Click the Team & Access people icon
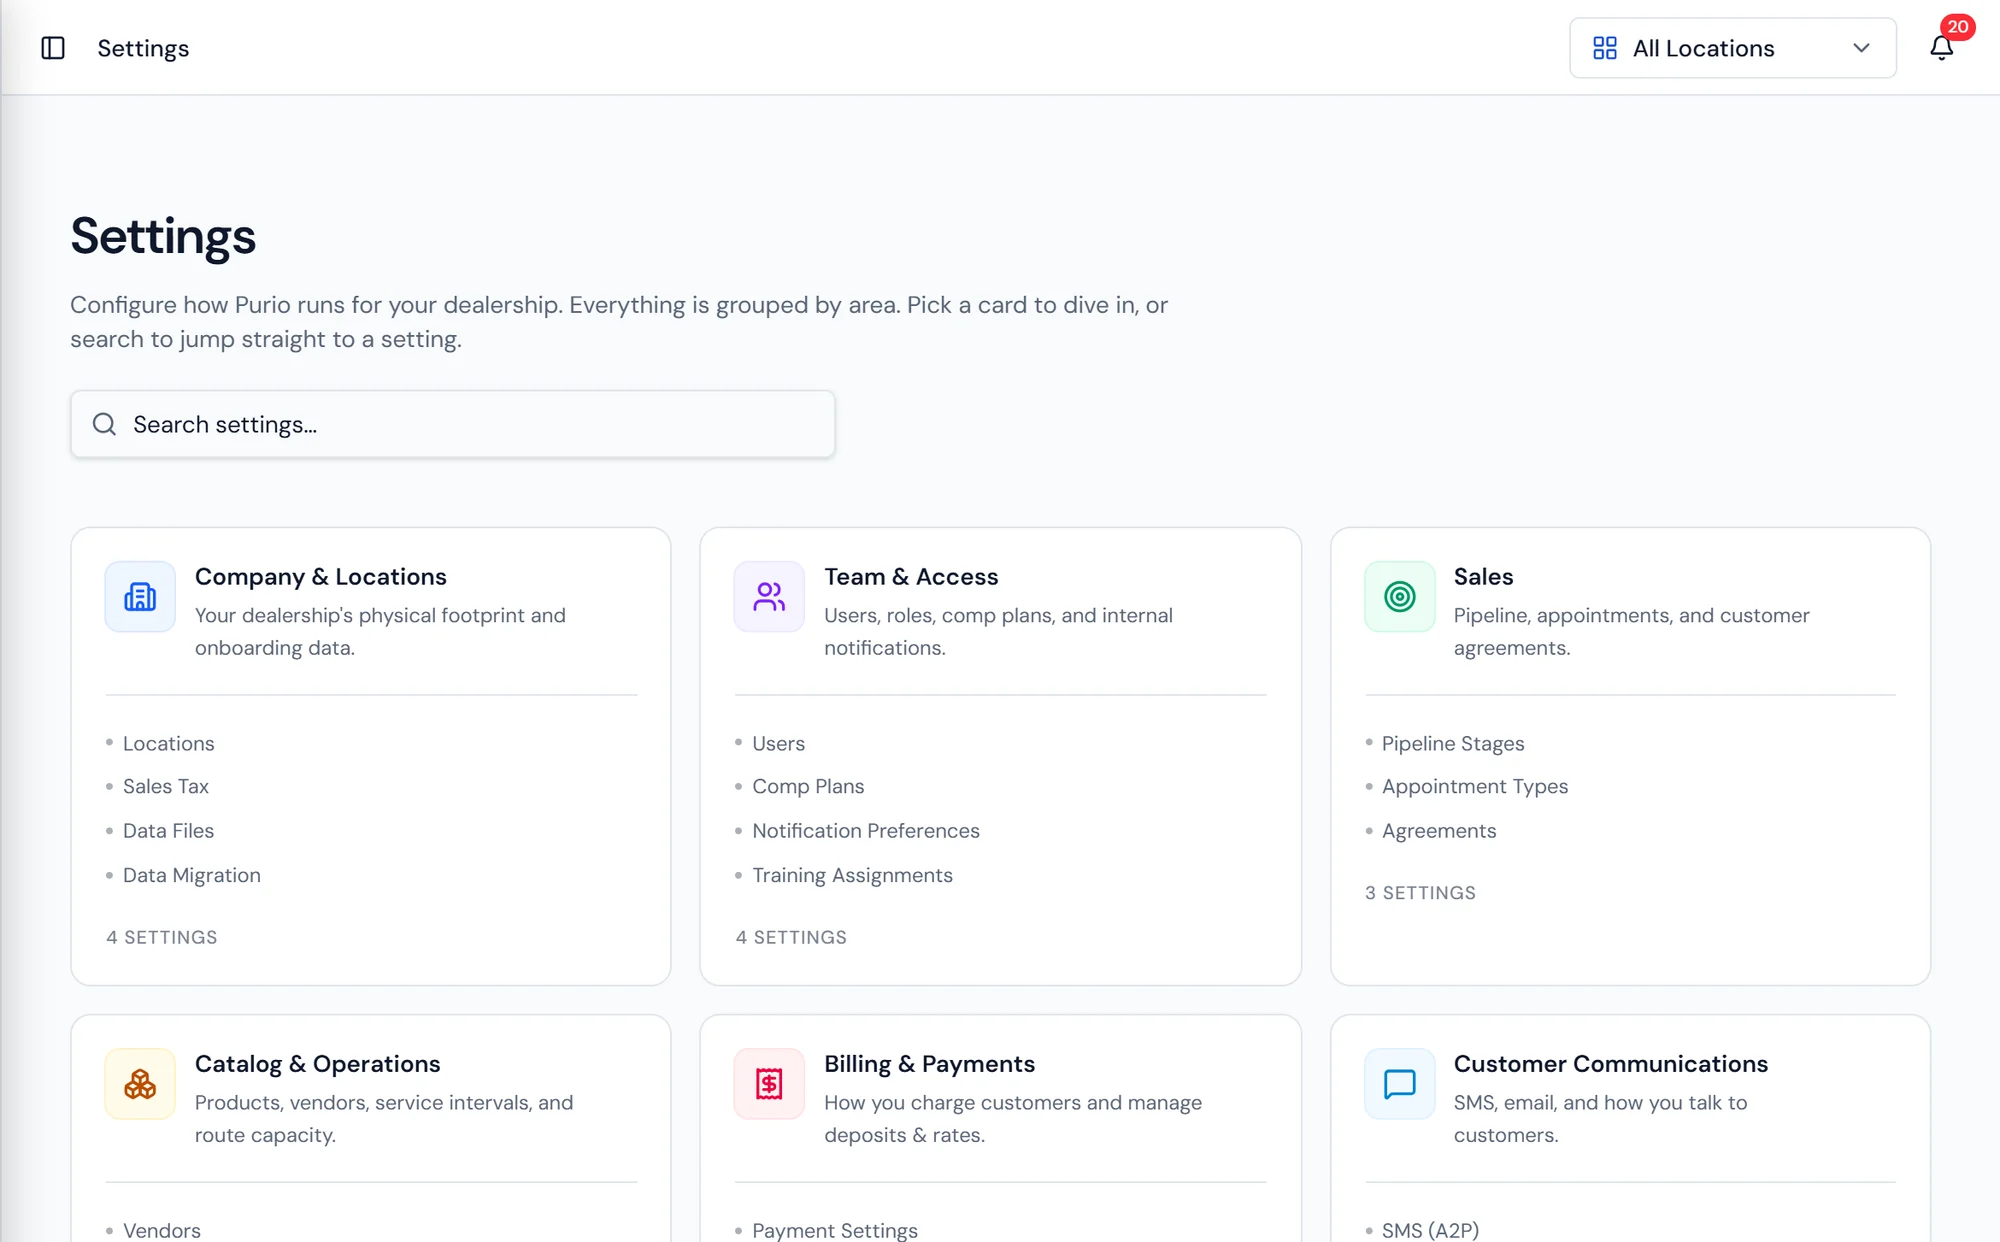Image resolution: width=2000 pixels, height=1242 pixels. point(769,597)
